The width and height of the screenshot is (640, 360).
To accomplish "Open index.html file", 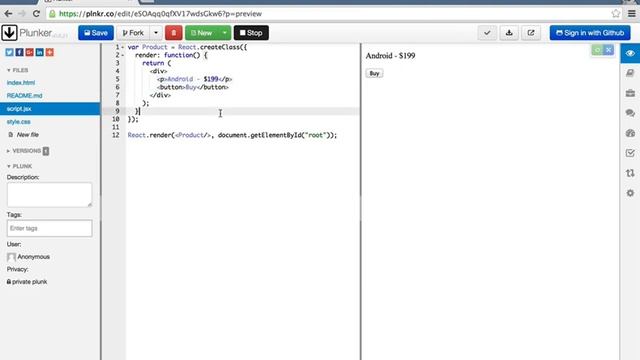I will click(x=21, y=82).
